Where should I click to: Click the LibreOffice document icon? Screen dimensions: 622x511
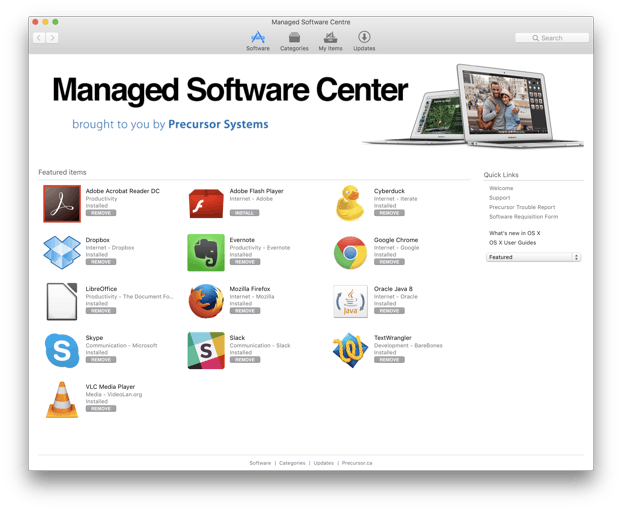[62, 302]
